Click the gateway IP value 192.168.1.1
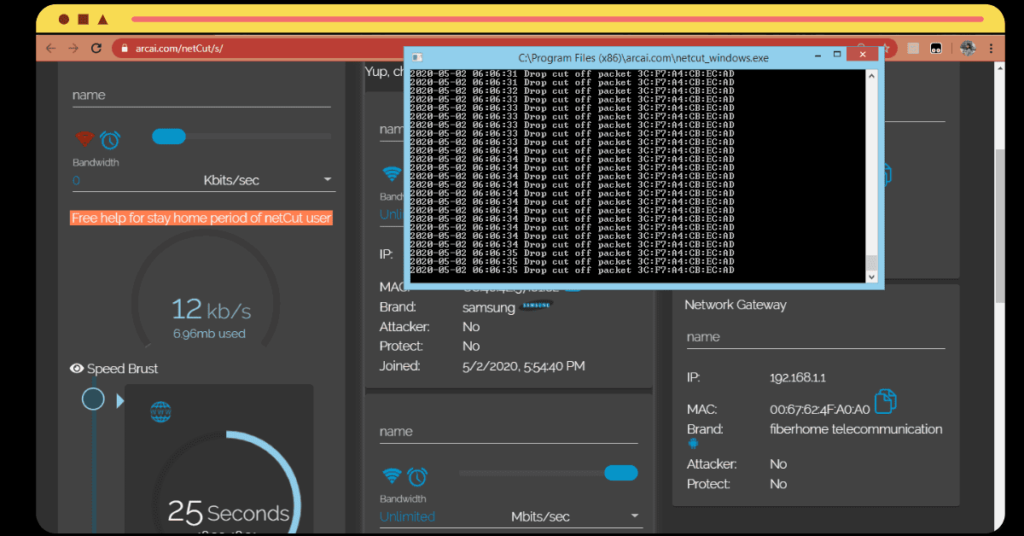Screen dimensions: 1024x536 tap(797, 377)
